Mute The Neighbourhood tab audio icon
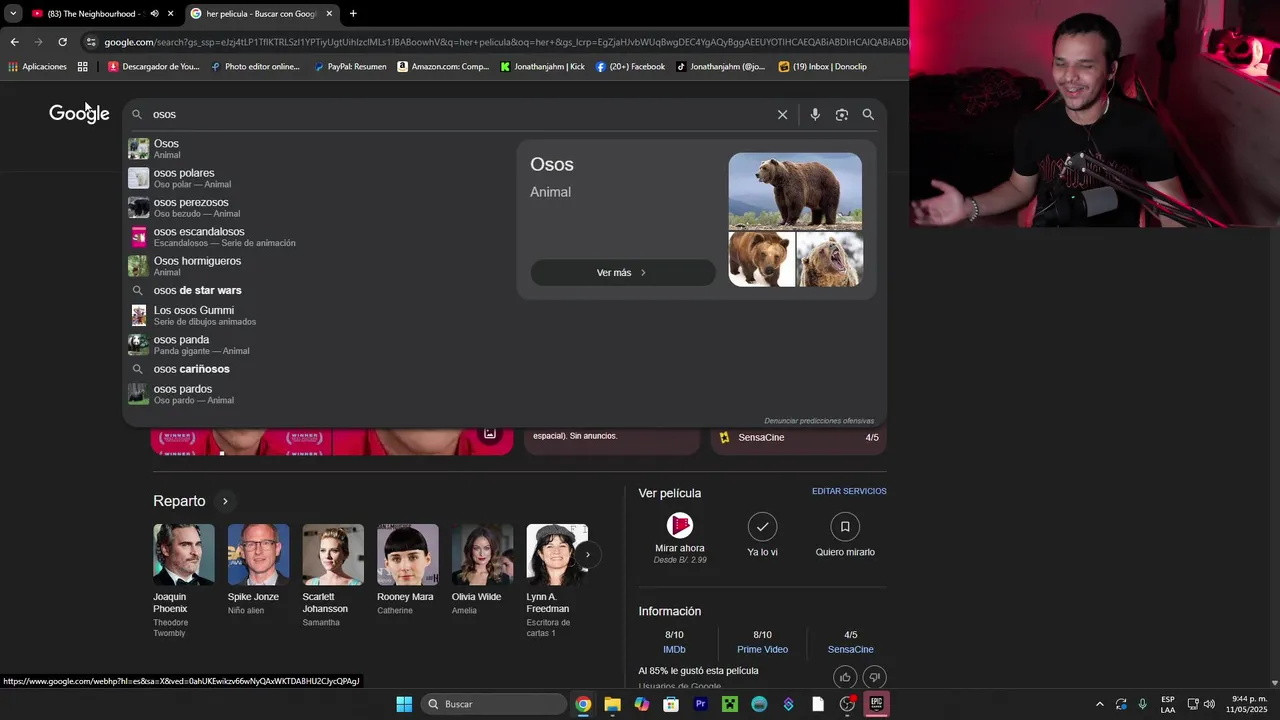The image size is (1280, 720). [154, 14]
